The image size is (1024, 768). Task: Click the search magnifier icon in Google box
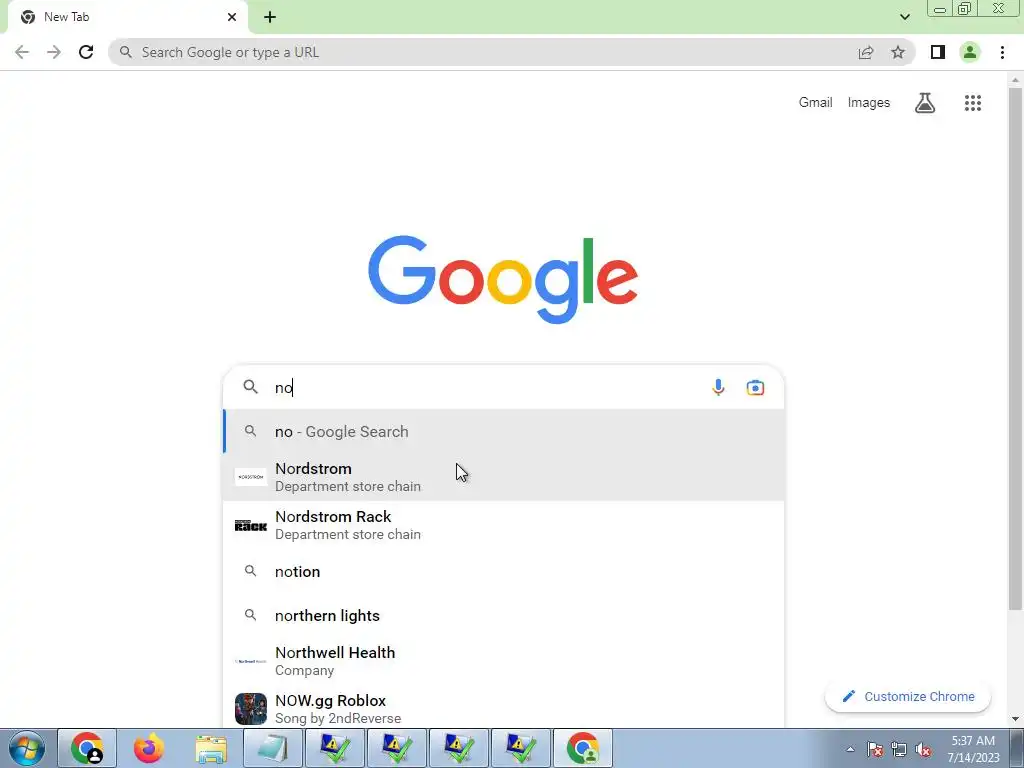(x=251, y=387)
